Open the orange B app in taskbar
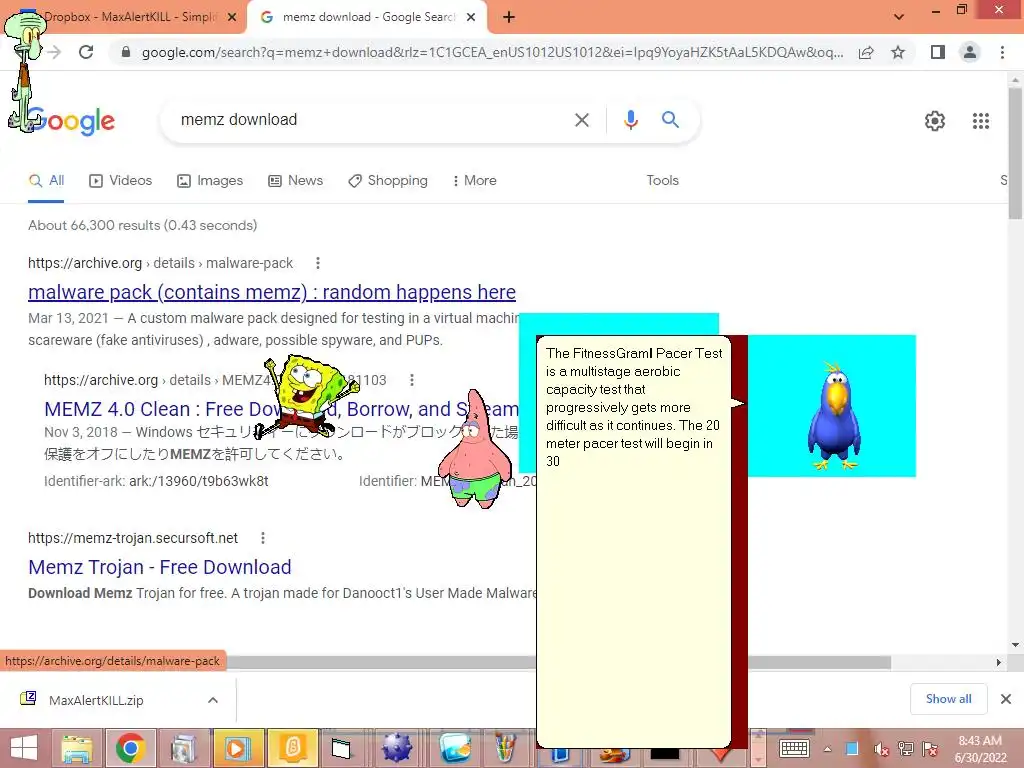The image size is (1024, 768). point(291,748)
